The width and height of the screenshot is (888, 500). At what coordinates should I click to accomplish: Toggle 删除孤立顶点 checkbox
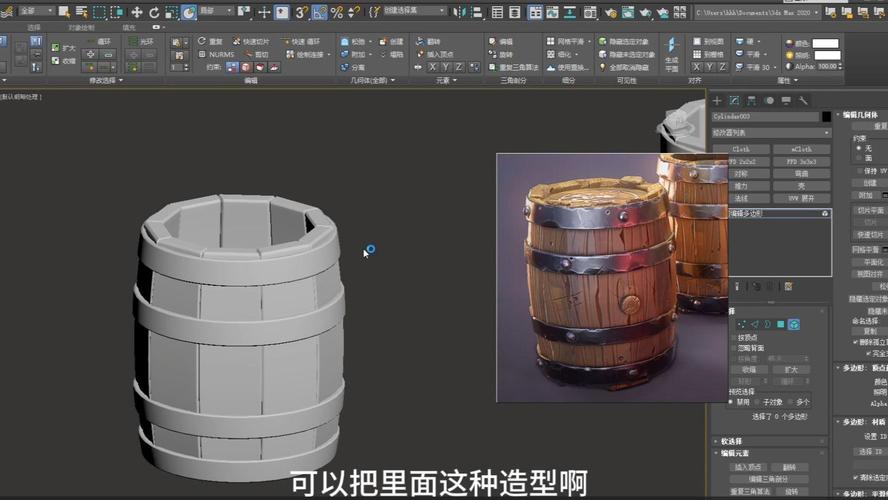tap(855, 342)
